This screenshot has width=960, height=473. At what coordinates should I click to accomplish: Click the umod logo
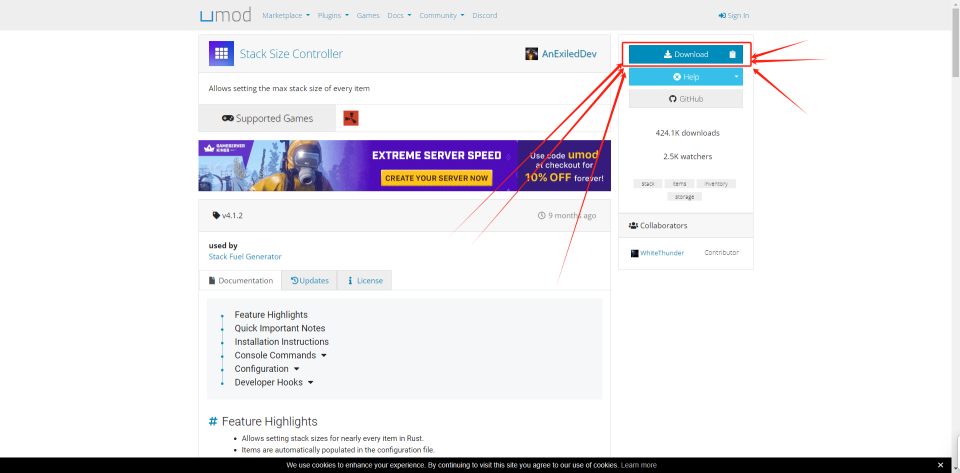coord(225,15)
